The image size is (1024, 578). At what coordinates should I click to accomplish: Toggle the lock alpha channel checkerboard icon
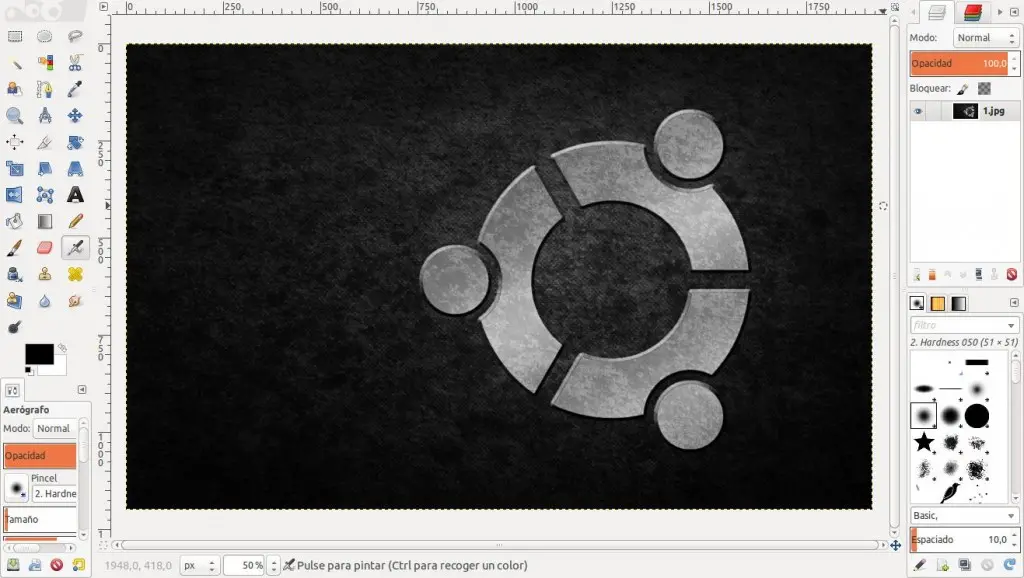point(984,88)
